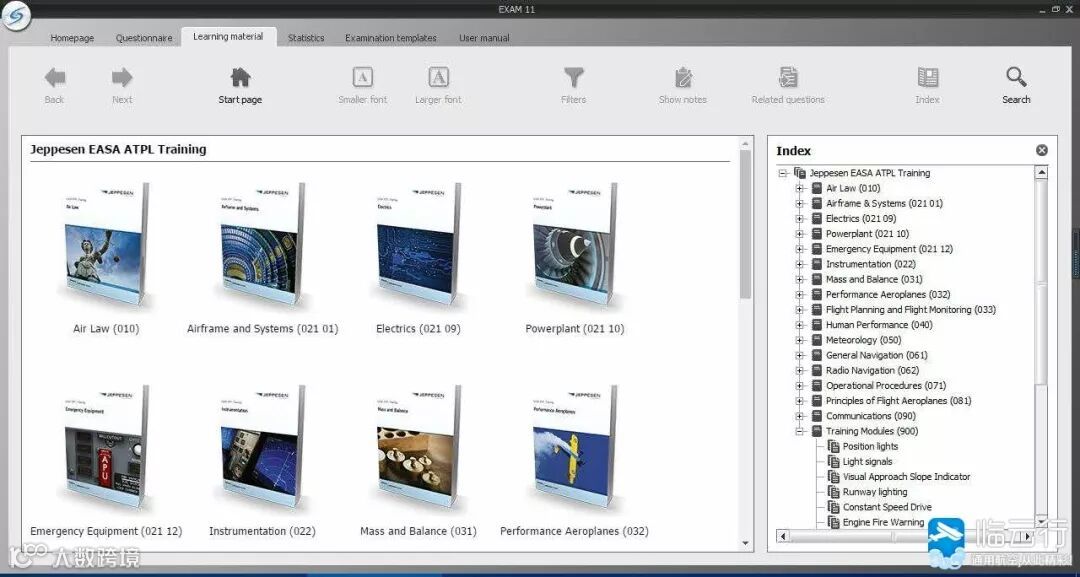Select Visual Approach Slope Indicator in the tree
Screen dimensions: 1080x577
click(x=906, y=476)
